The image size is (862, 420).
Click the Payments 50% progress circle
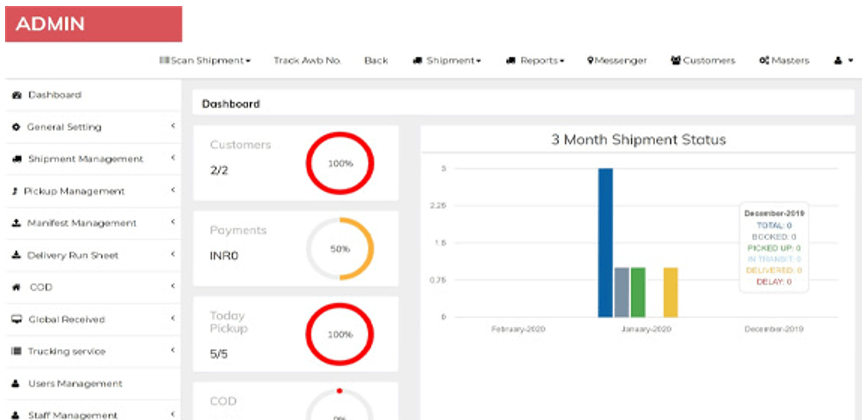(x=339, y=248)
